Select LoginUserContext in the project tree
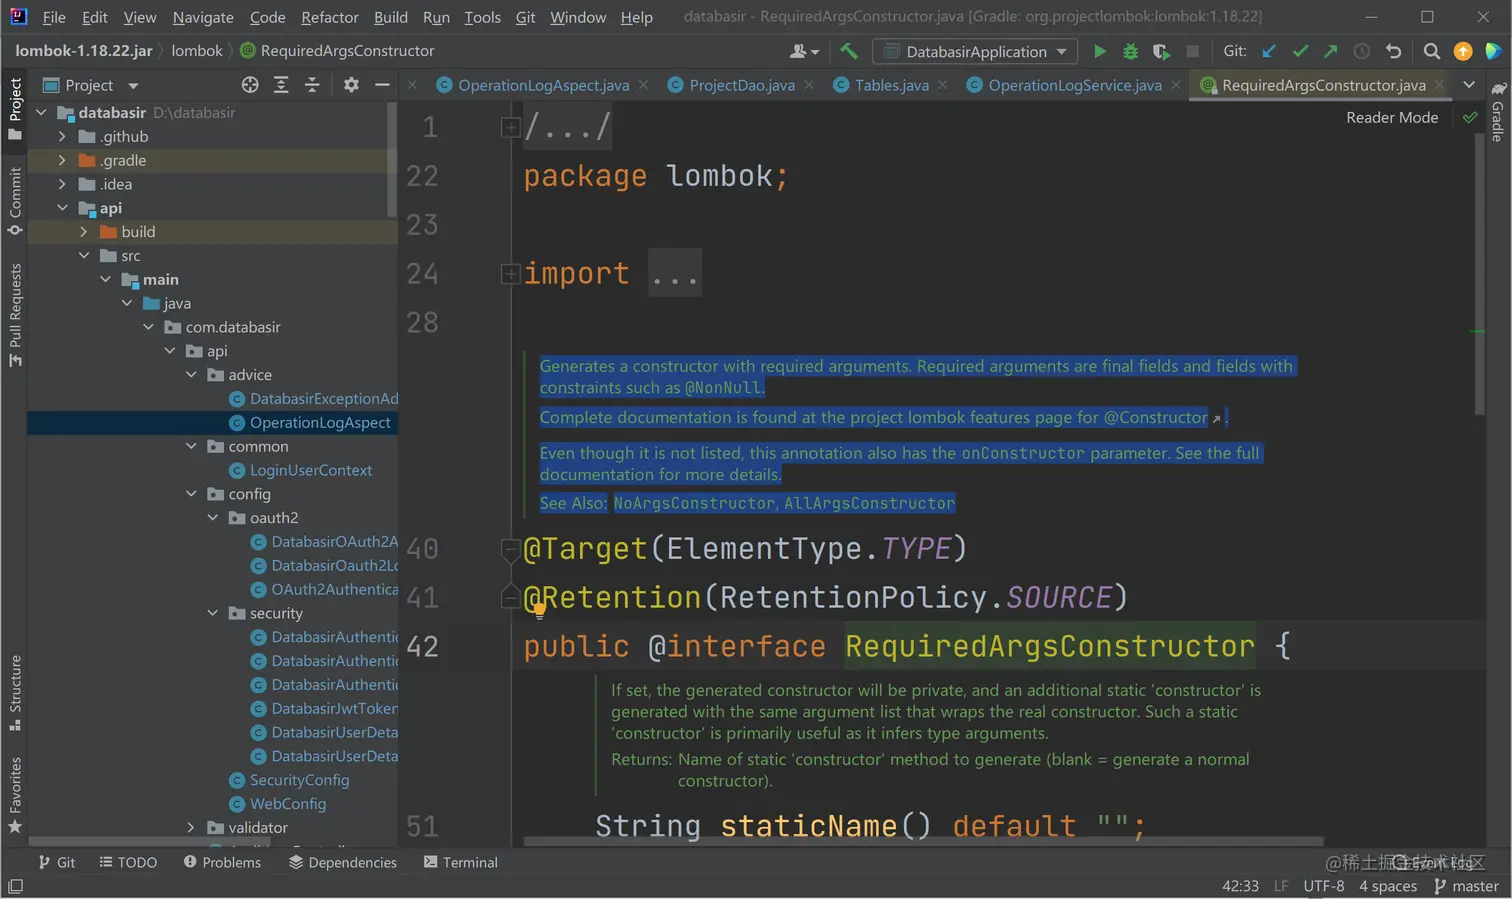This screenshot has width=1512, height=899. (310, 470)
